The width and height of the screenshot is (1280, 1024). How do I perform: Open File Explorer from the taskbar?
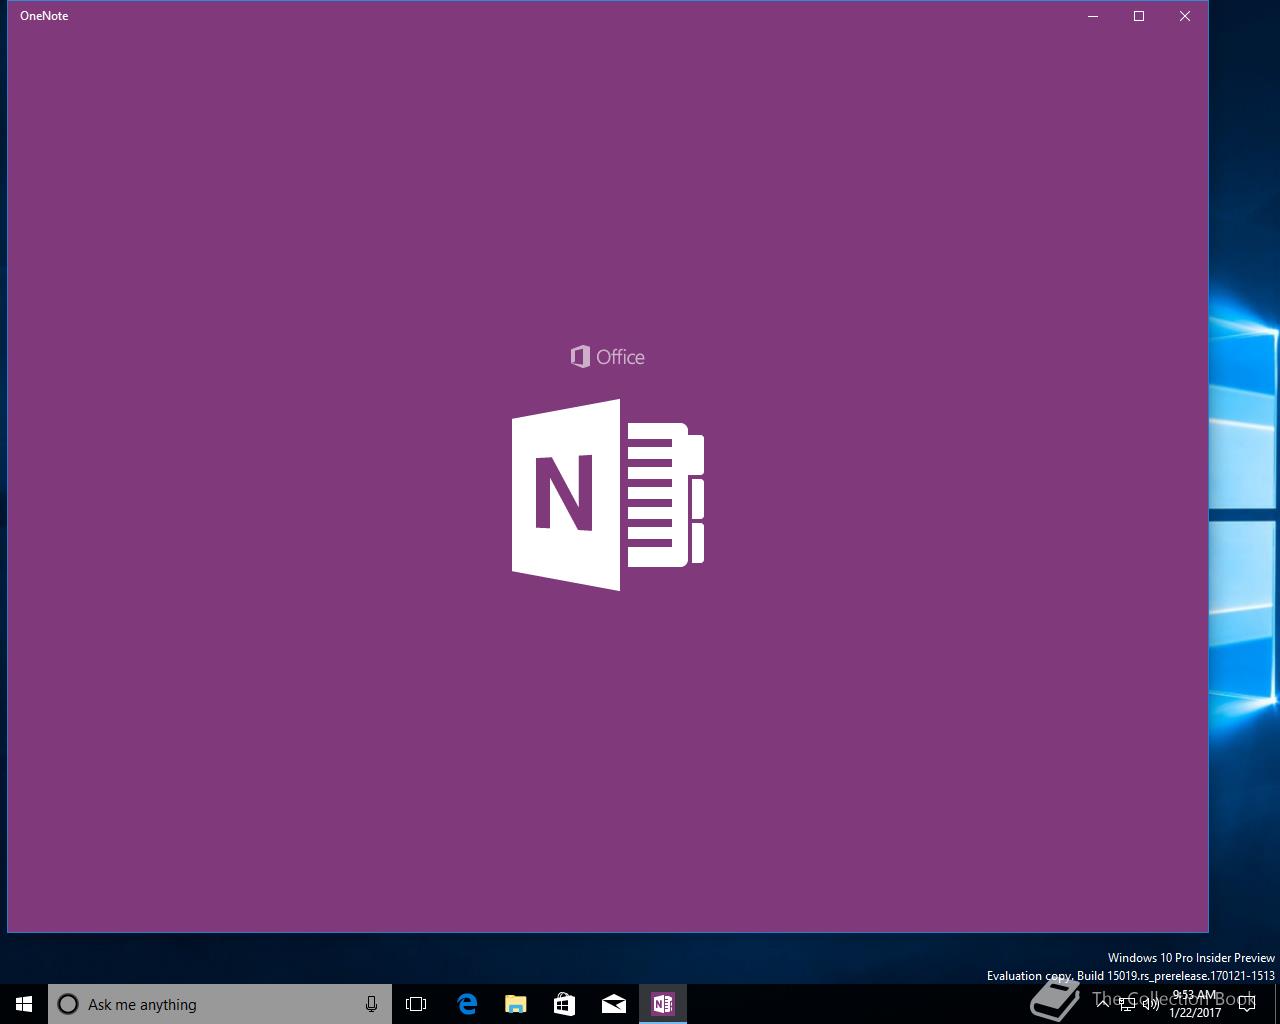click(x=515, y=1004)
